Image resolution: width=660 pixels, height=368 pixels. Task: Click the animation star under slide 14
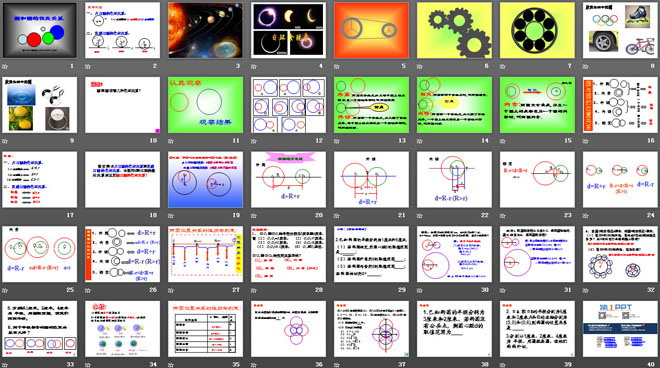[x=420, y=141]
